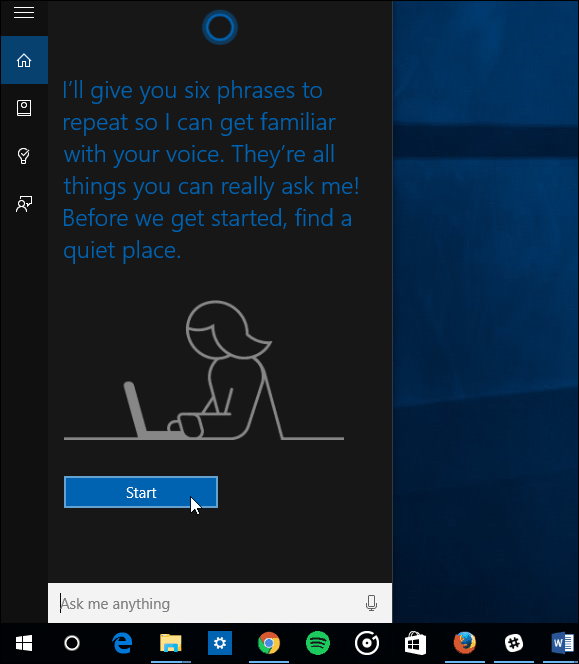Open the Reminders lightbulb icon
Image resolution: width=579 pixels, height=664 pixels.
(24, 156)
